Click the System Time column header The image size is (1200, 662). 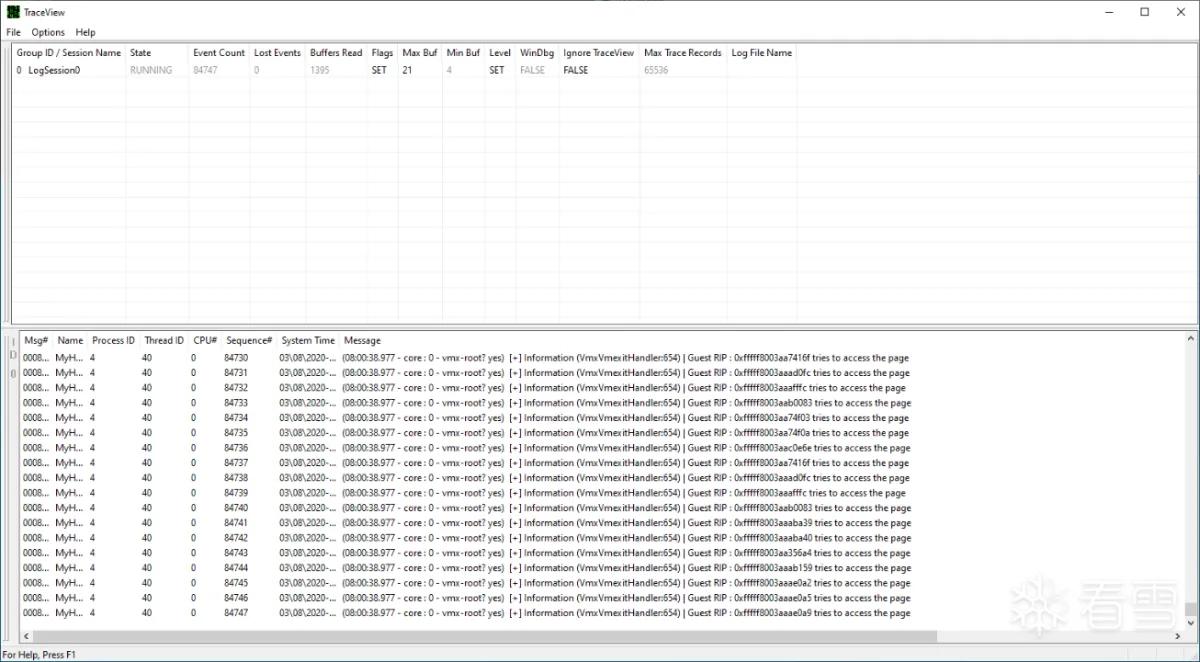(x=308, y=341)
